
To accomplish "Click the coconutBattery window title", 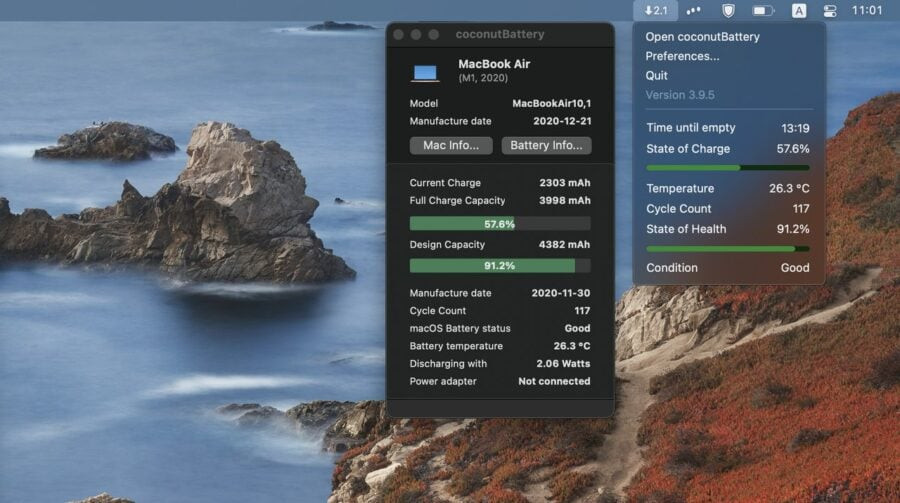I will coord(500,34).
